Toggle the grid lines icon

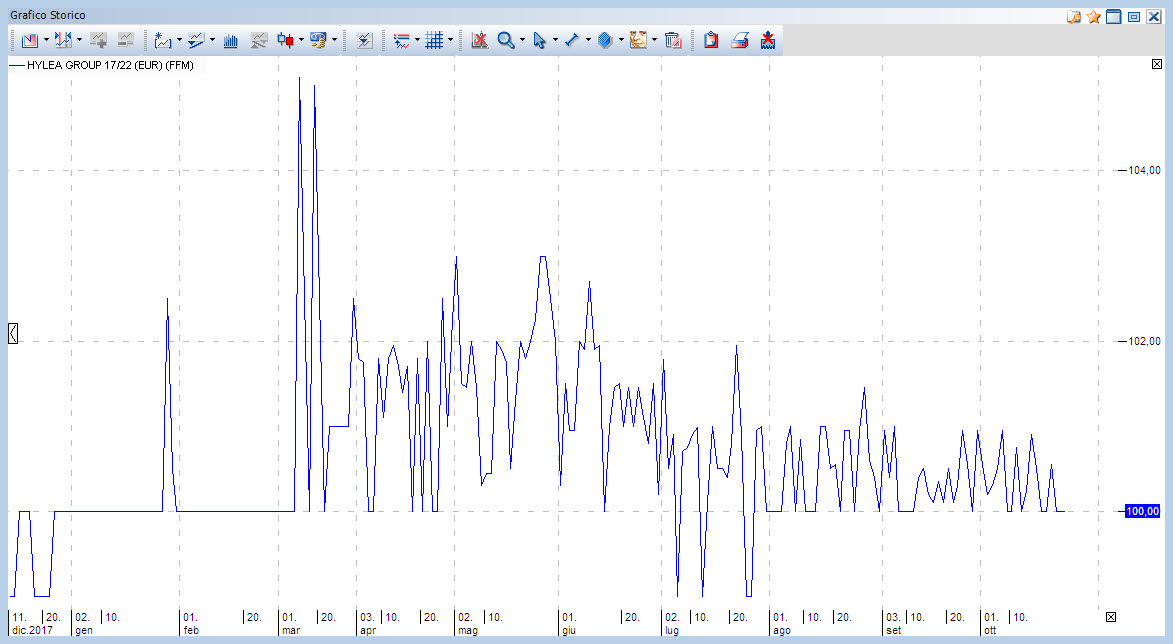pyautogui.click(x=433, y=41)
